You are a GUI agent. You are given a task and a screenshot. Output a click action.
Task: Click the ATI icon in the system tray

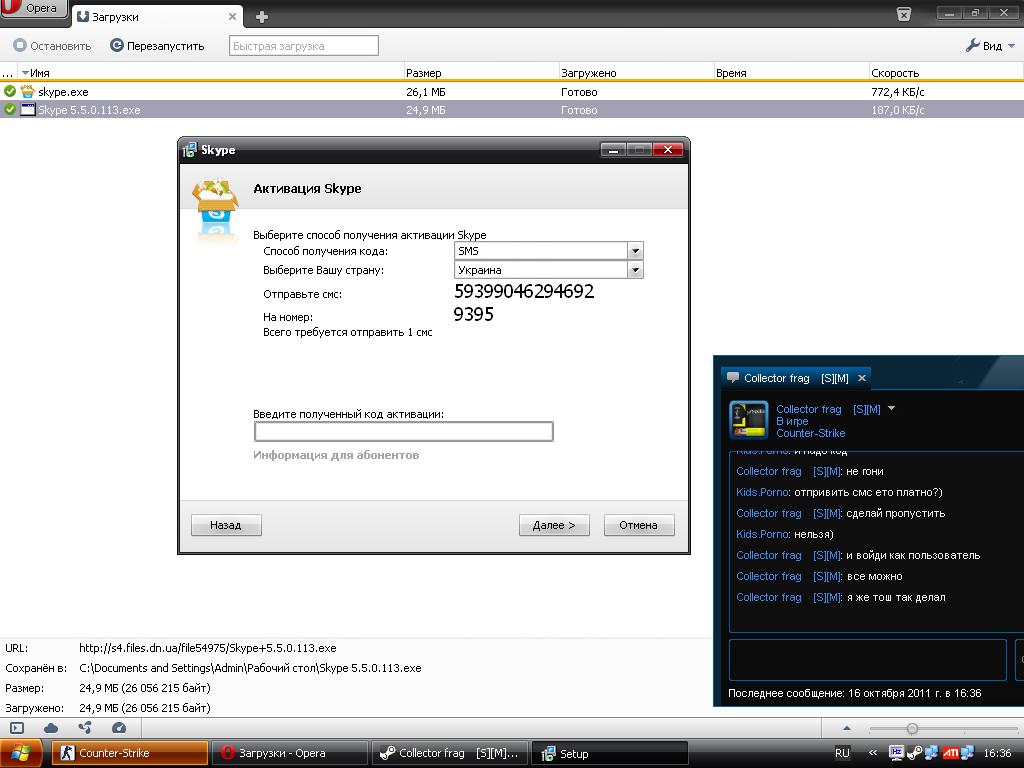pos(950,753)
